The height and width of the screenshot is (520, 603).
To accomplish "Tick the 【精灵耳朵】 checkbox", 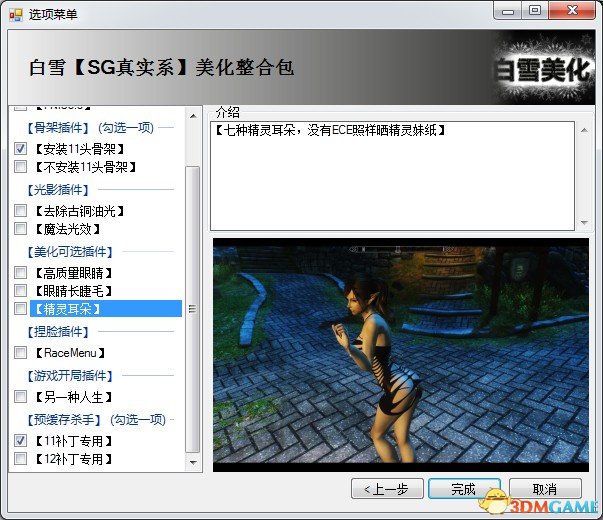I will pos(20,308).
